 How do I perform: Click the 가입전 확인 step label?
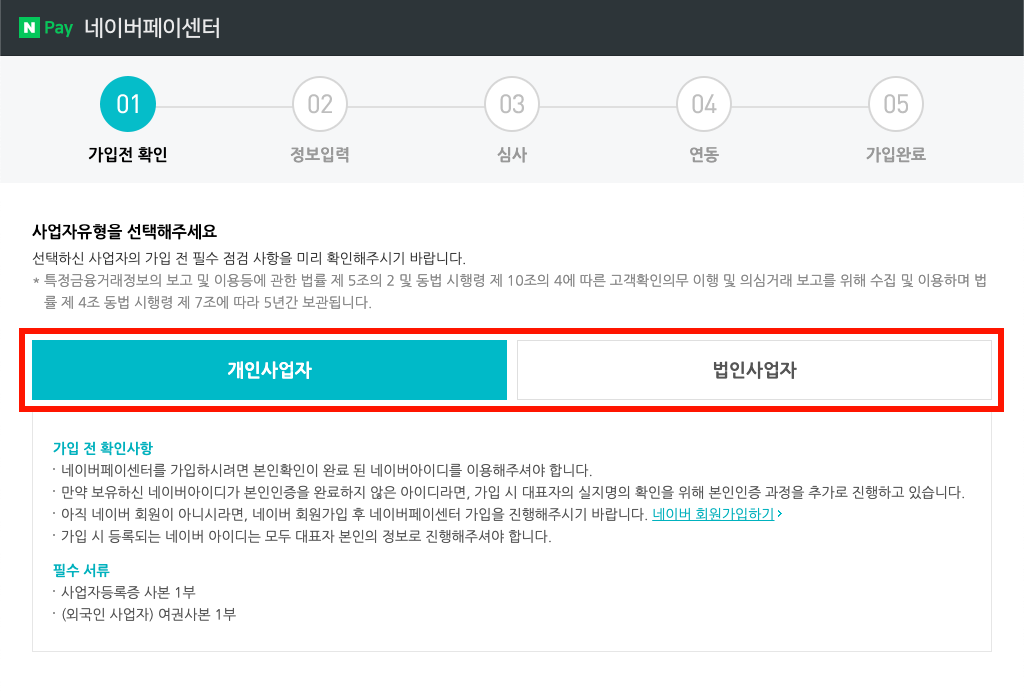pos(128,155)
